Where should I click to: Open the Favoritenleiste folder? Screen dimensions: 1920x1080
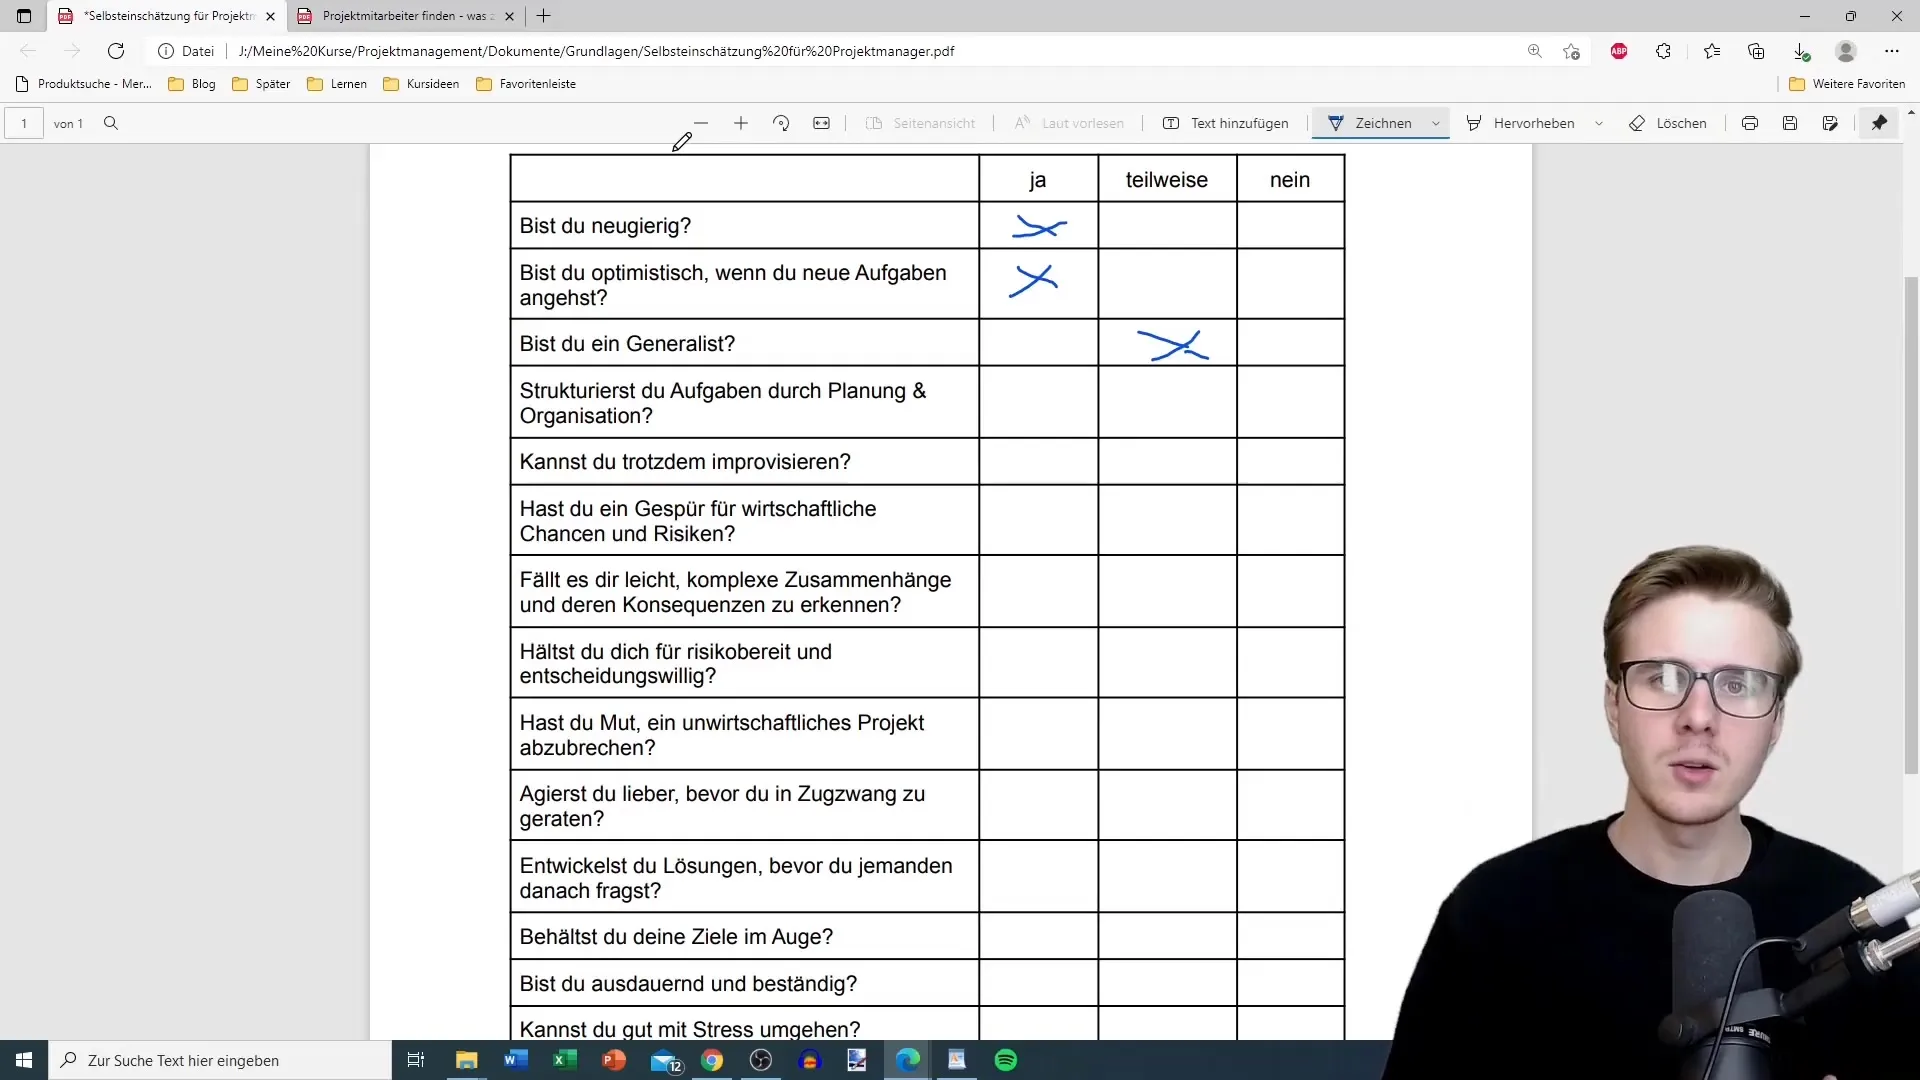click(526, 84)
